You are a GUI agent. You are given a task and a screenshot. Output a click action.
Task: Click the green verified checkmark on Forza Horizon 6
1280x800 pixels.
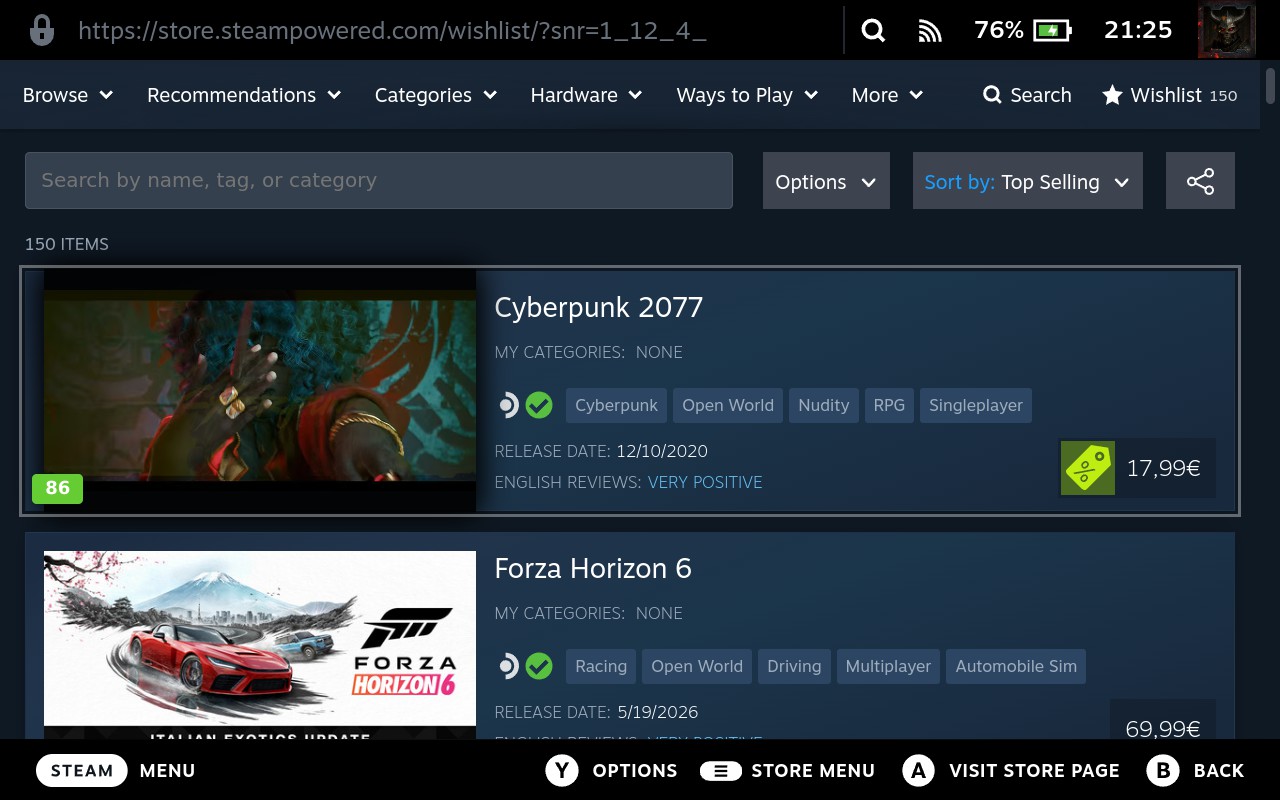539,666
